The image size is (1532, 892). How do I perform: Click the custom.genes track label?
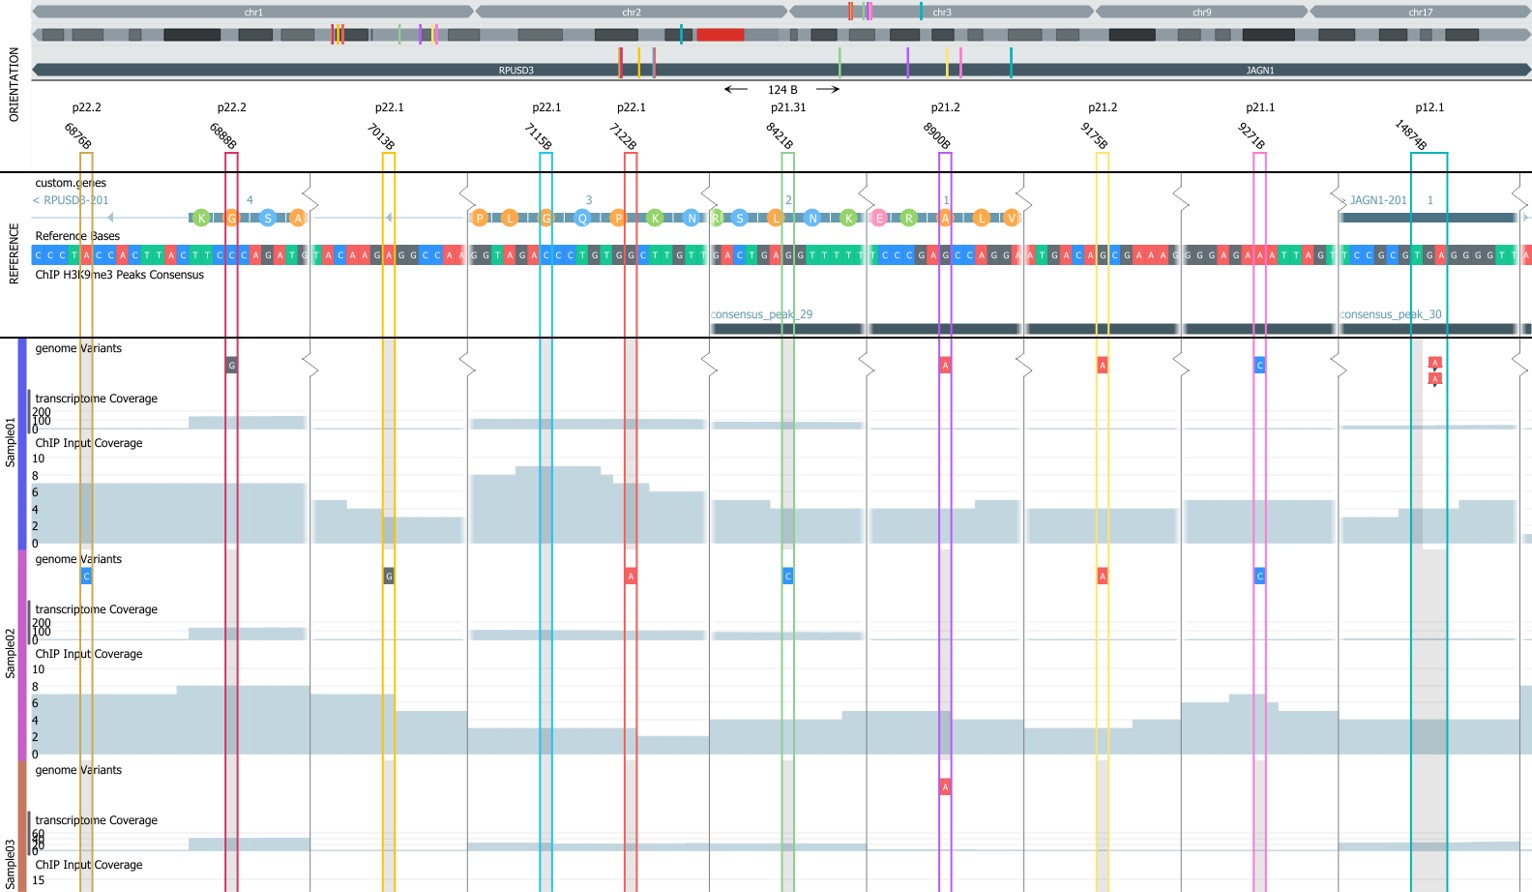tap(70, 183)
